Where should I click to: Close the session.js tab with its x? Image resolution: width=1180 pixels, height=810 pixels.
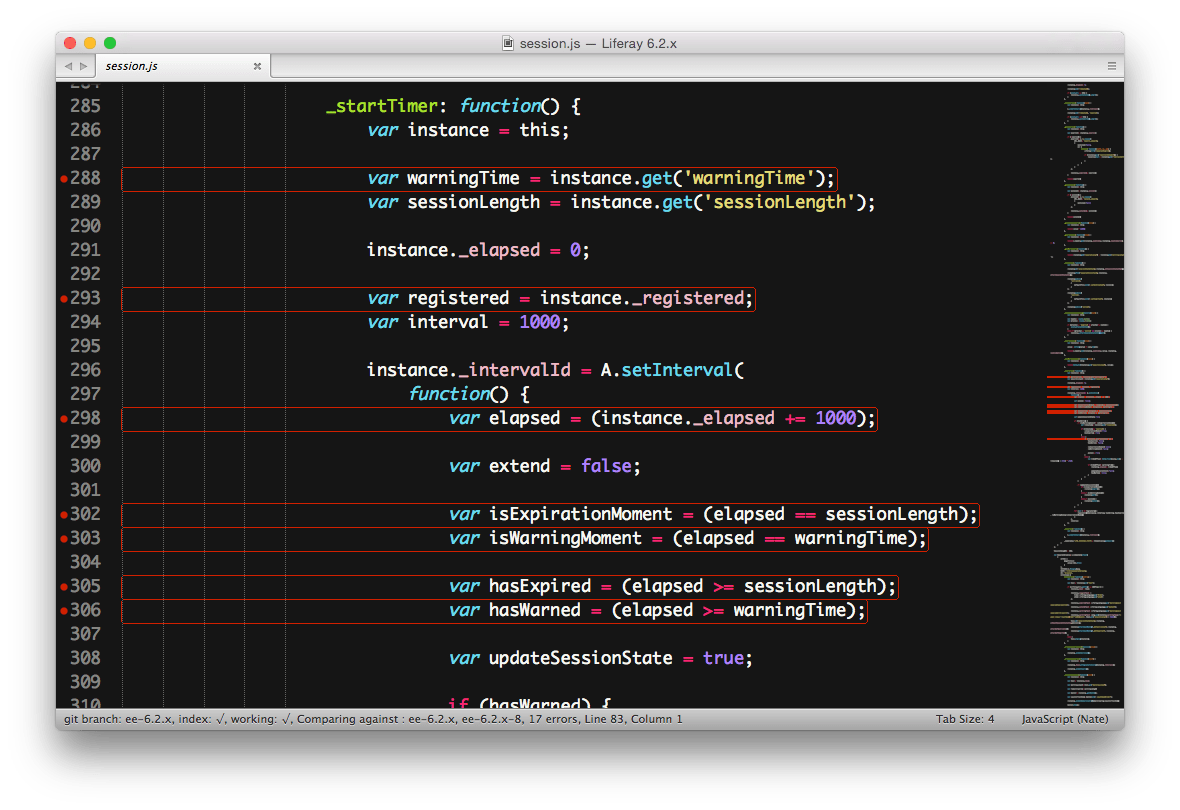coord(257,65)
